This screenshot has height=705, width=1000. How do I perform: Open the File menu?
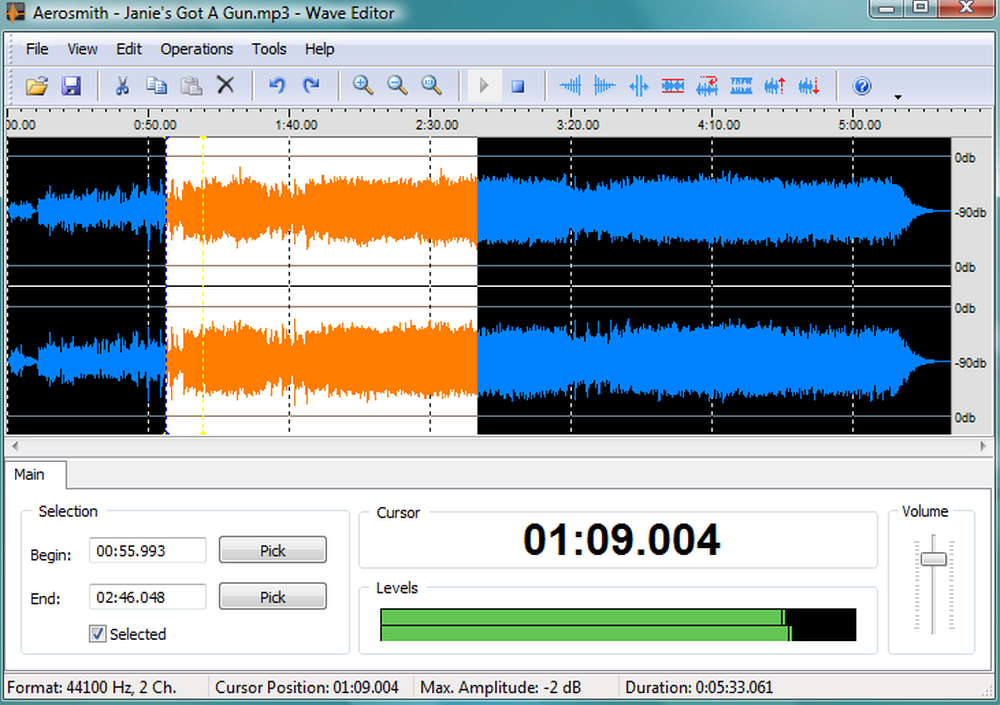tap(37, 49)
